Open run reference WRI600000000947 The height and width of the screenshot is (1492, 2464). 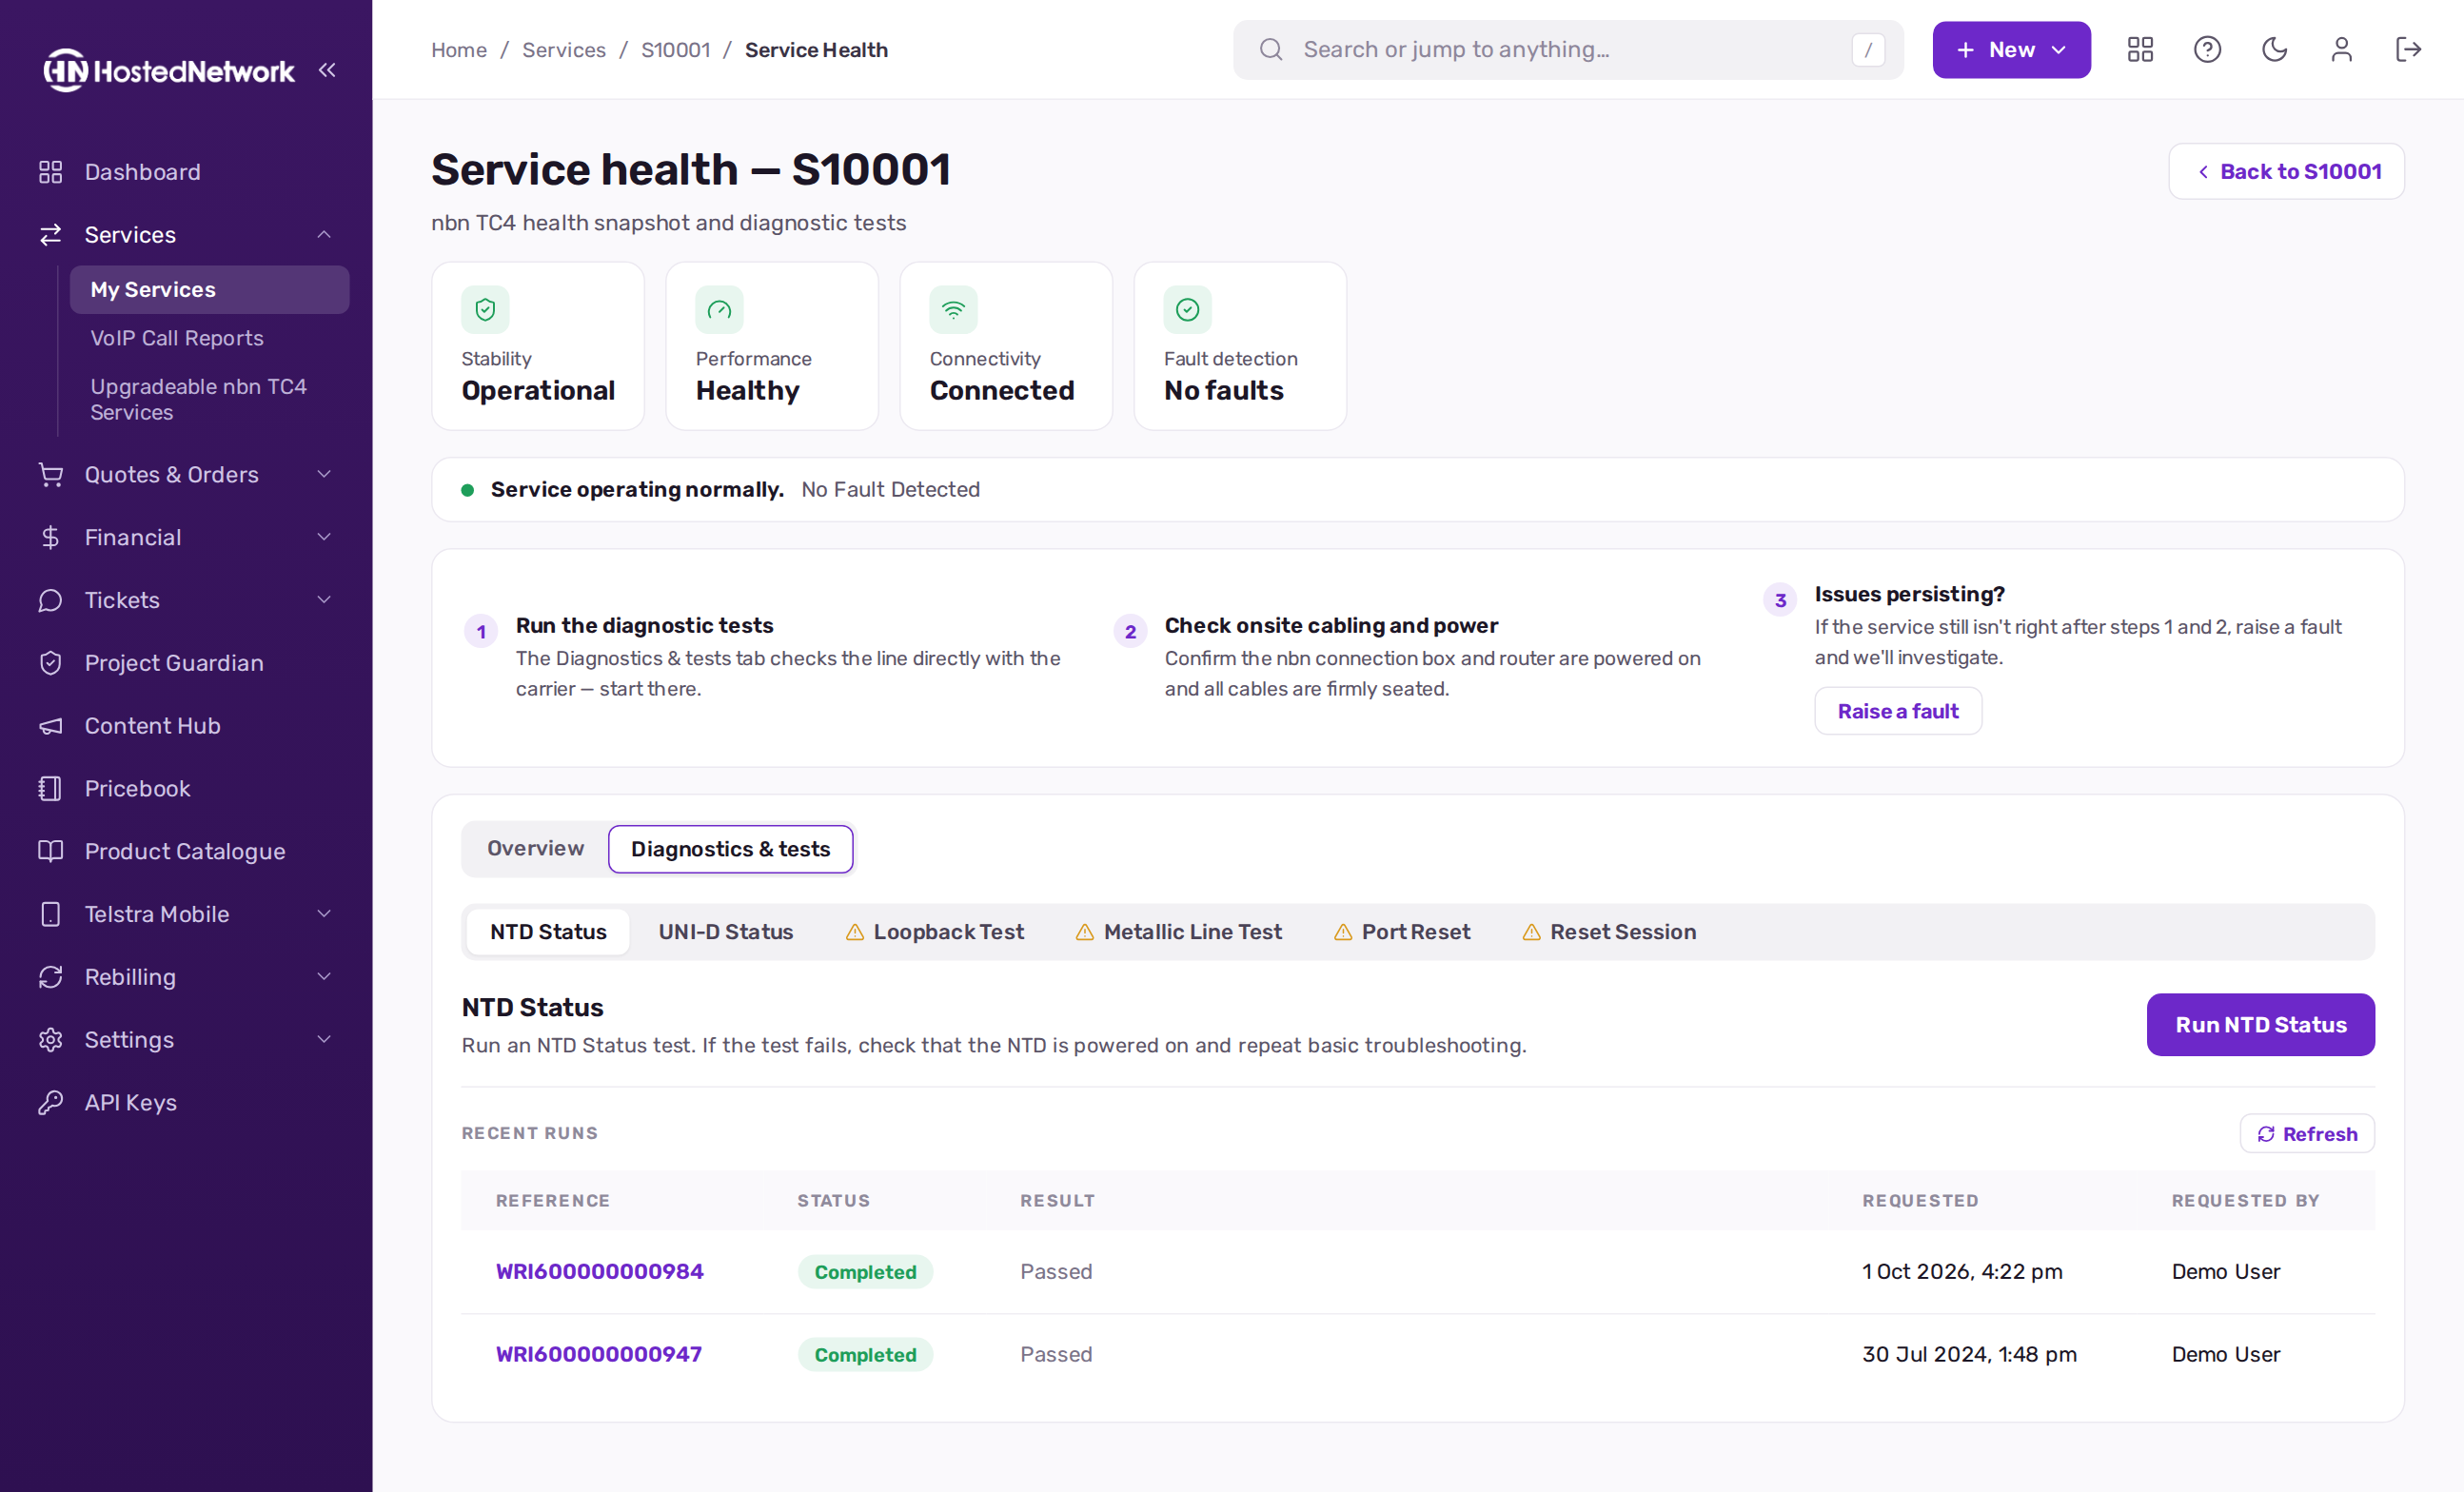point(598,1355)
